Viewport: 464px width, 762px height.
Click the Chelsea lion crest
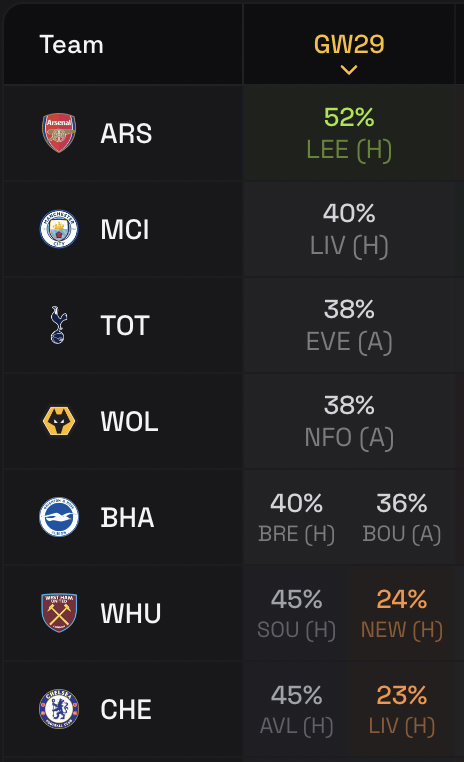click(x=59, y=709)
